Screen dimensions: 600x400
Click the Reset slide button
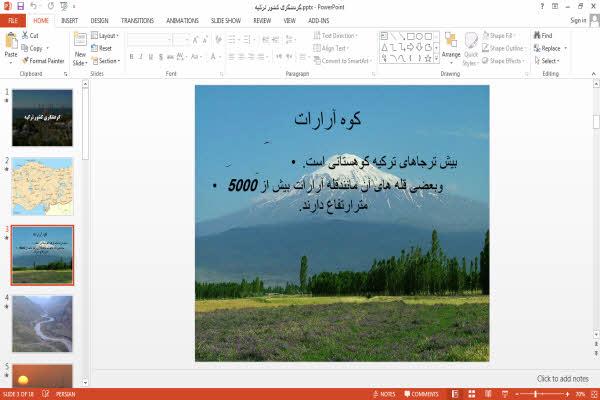pyautogui.click(x=102, y=48)
